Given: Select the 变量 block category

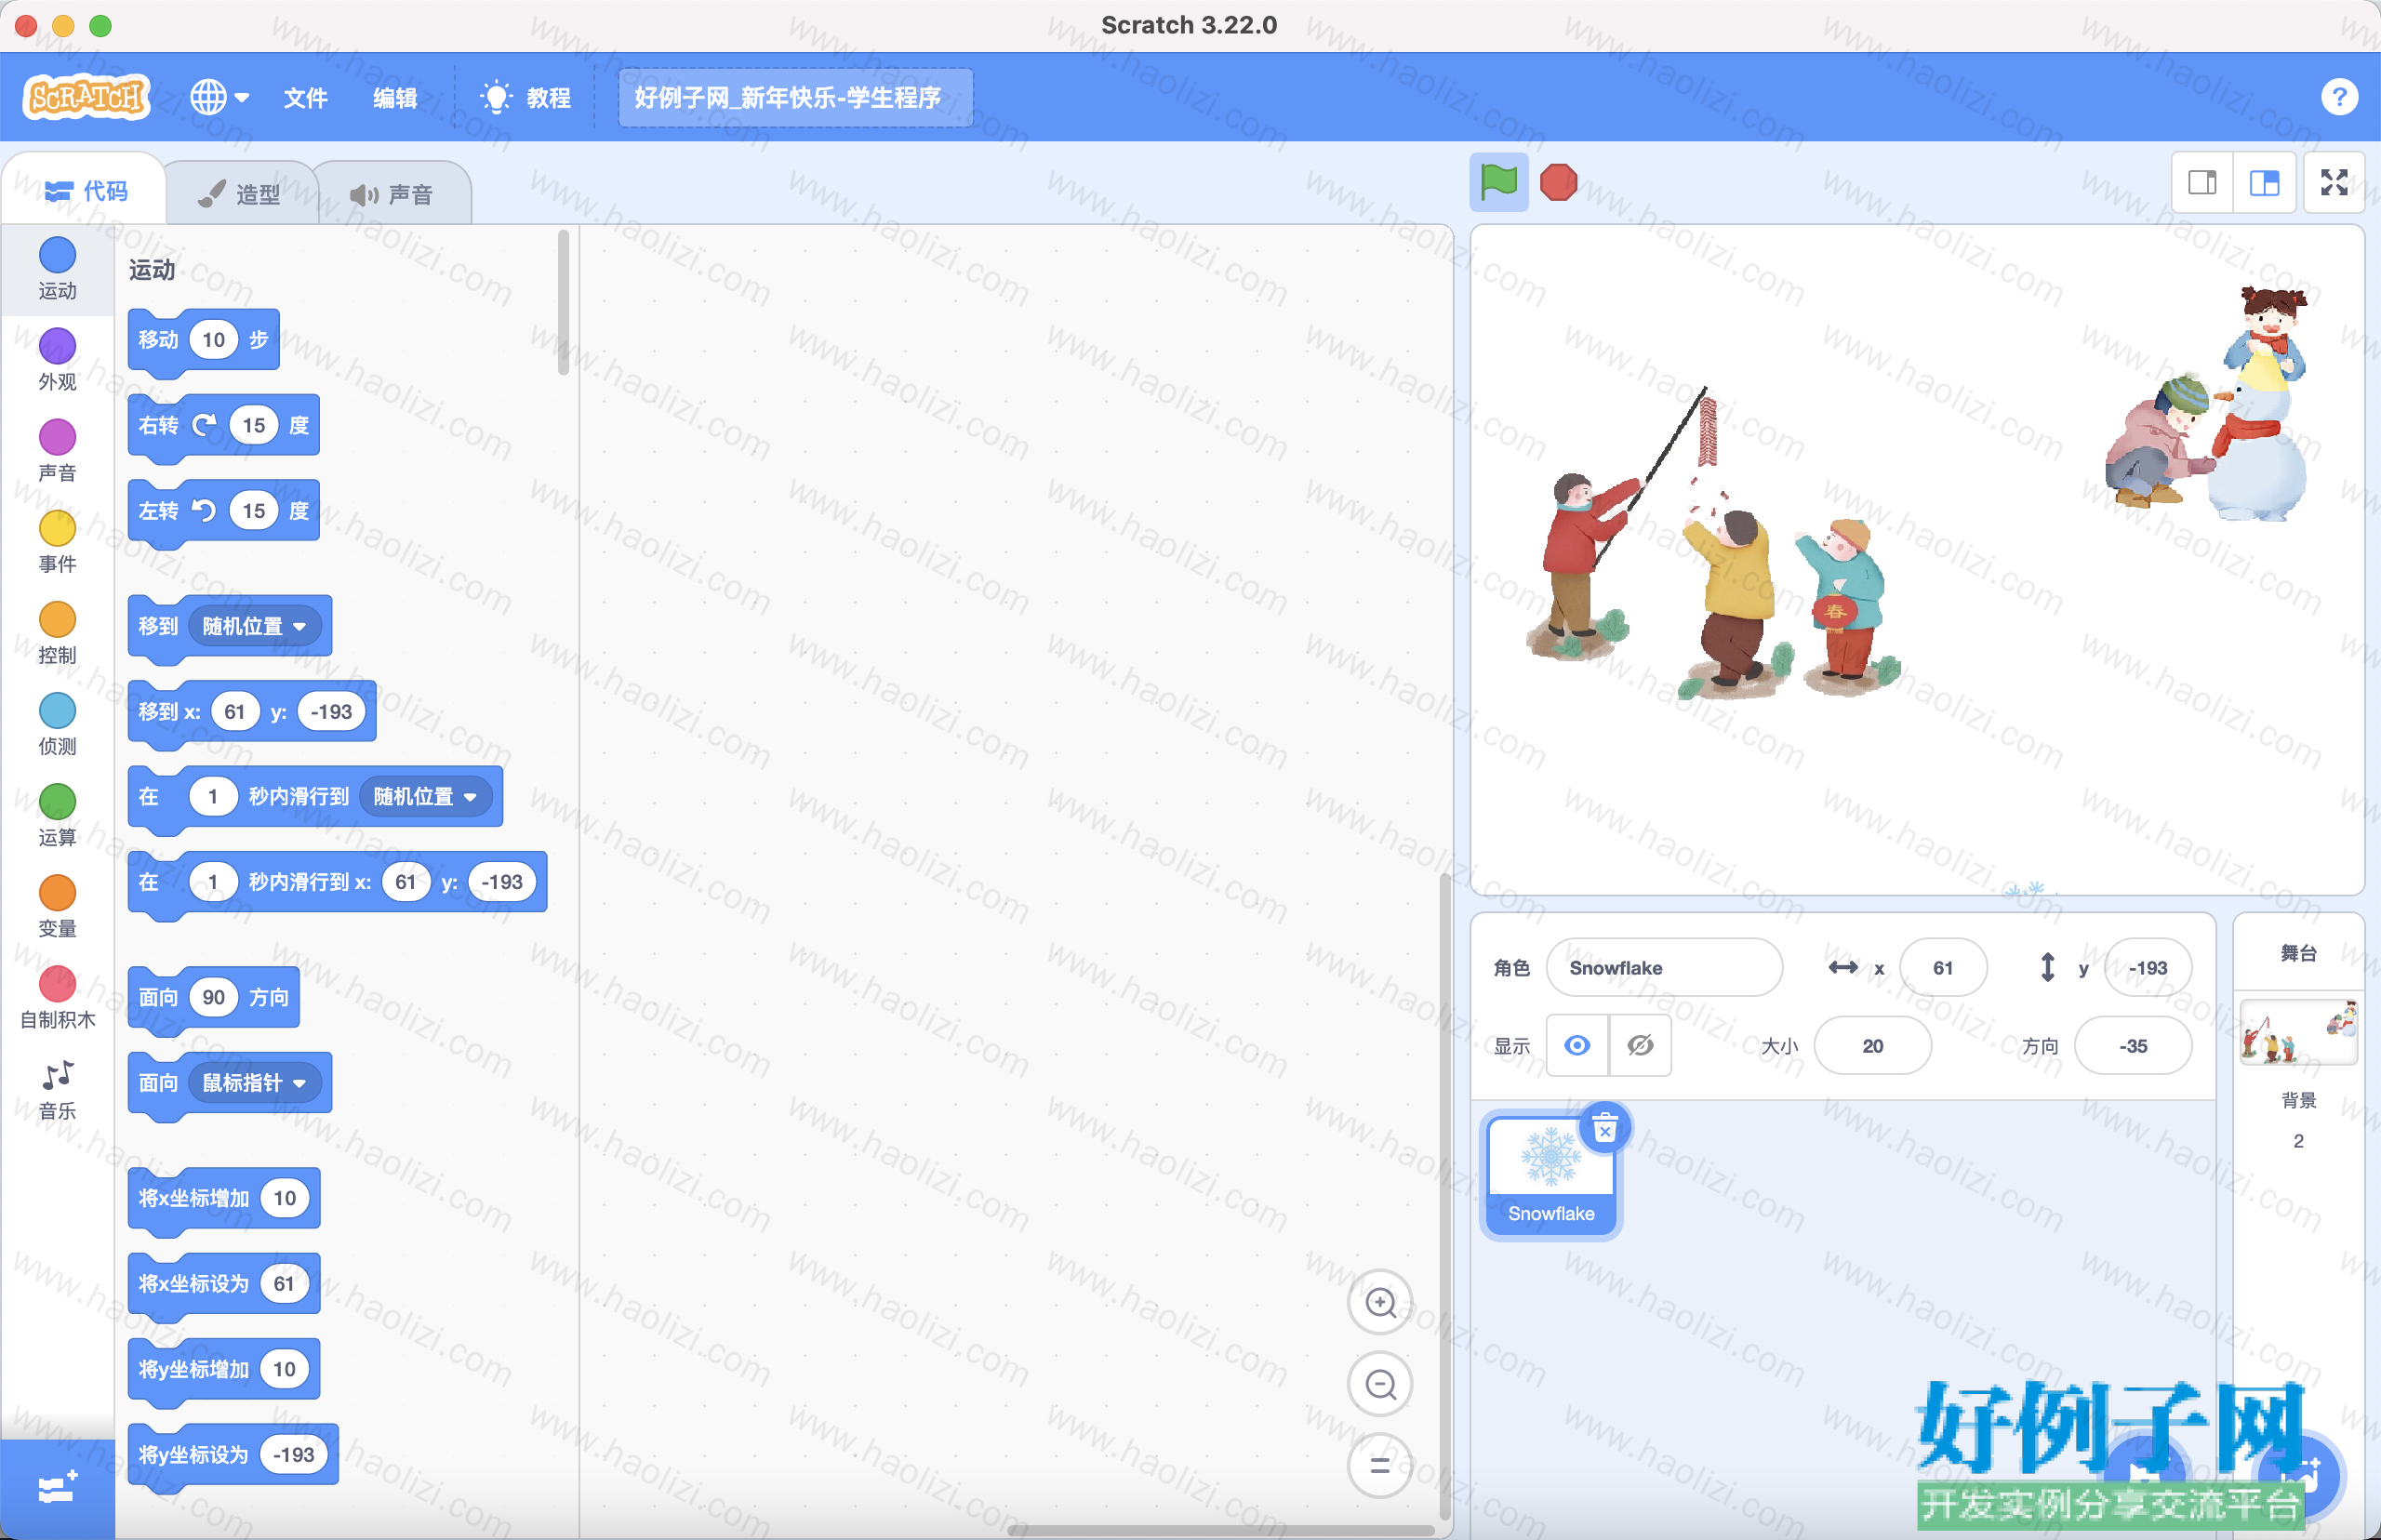Looking at the screenshot, I should [x=57, y=907].
